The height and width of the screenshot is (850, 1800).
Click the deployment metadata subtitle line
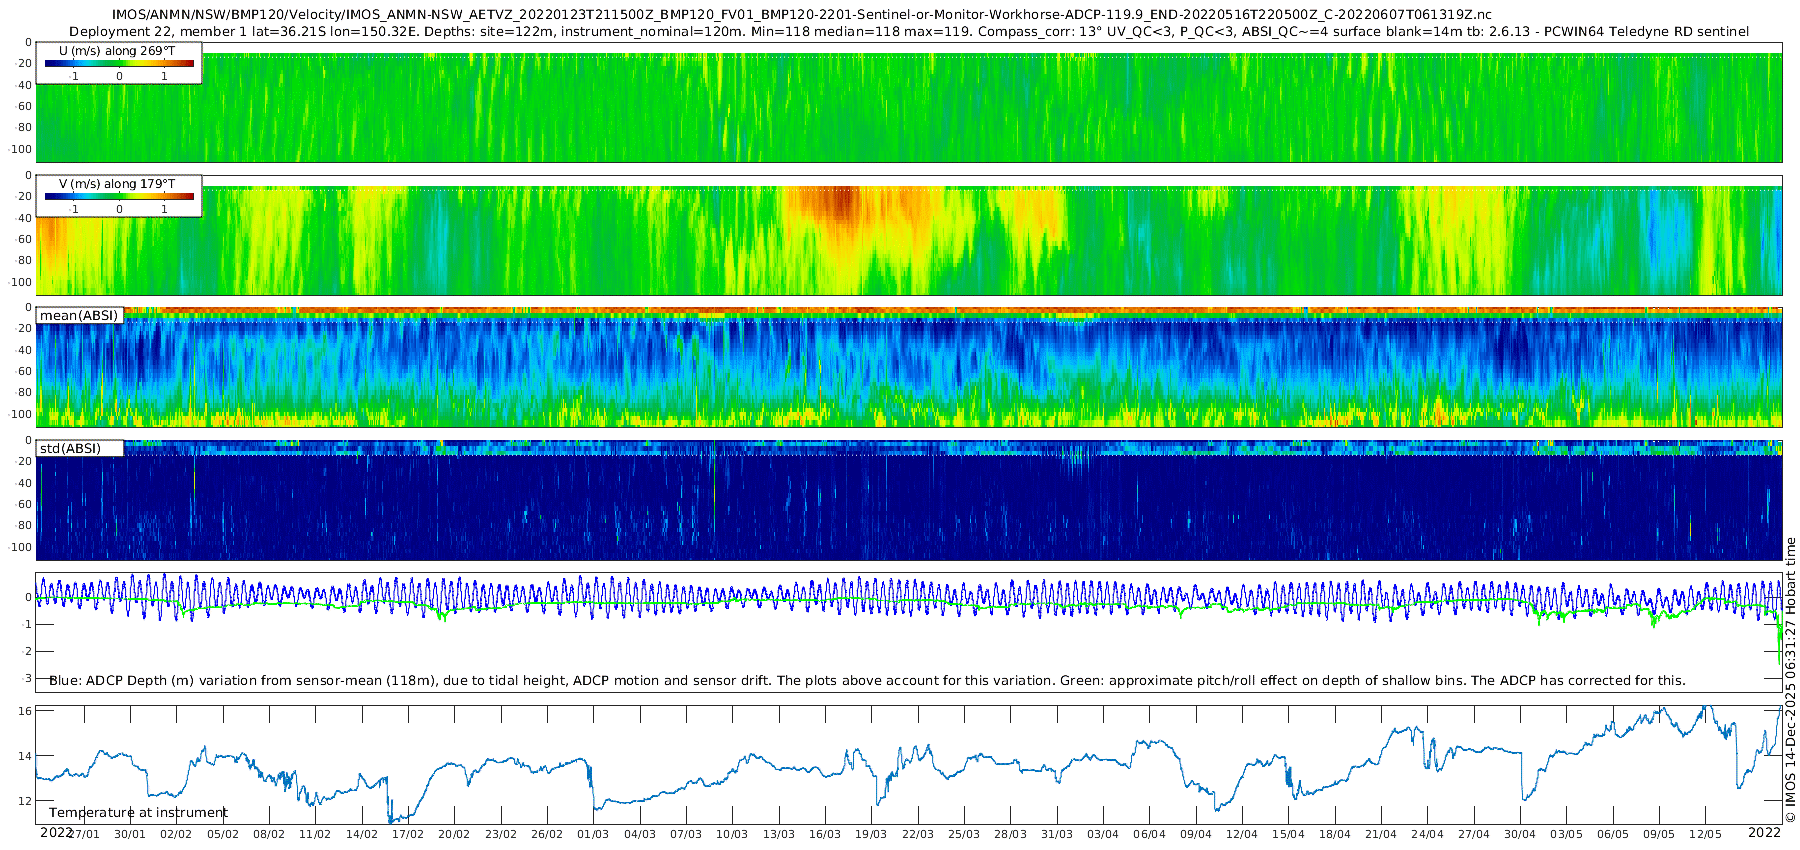pos(909,31)
